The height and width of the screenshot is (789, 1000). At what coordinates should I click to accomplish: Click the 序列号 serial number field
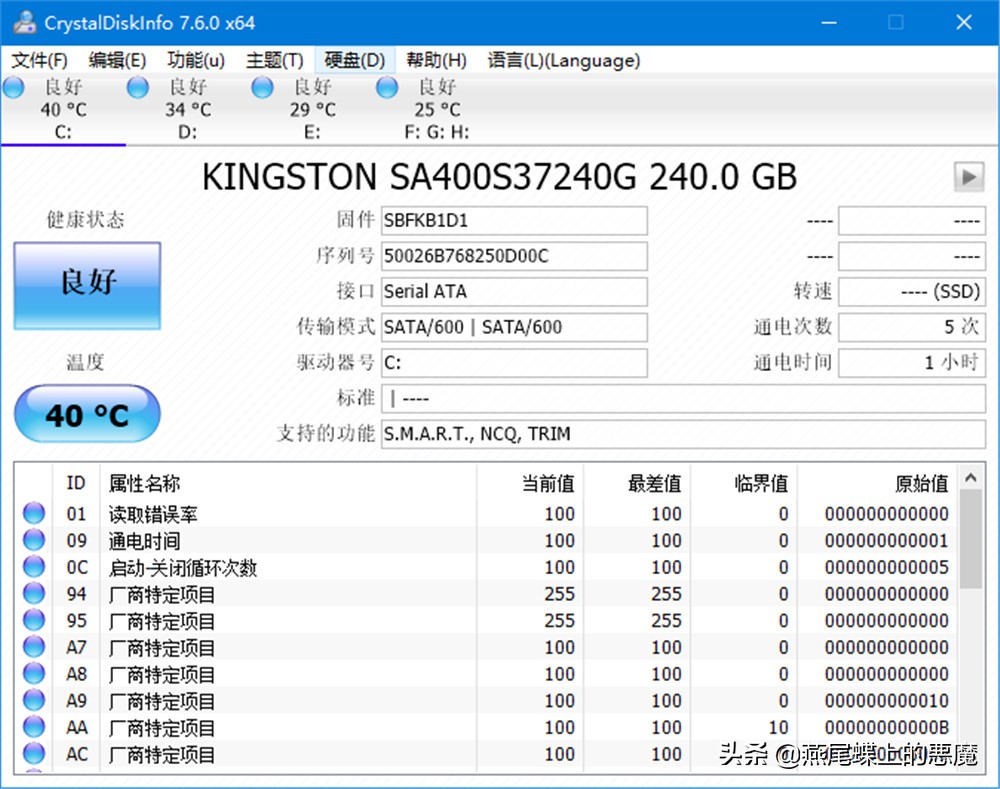(514, 256)
